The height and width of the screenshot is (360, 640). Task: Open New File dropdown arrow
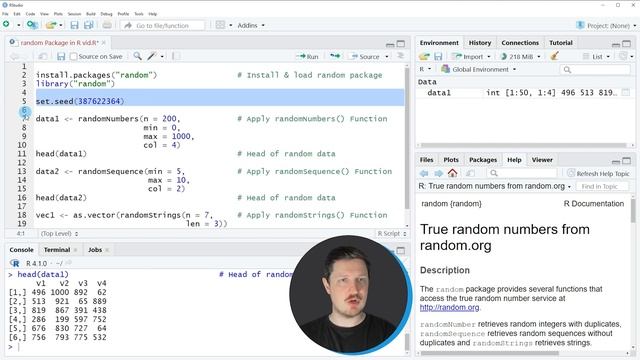point(18,25)
